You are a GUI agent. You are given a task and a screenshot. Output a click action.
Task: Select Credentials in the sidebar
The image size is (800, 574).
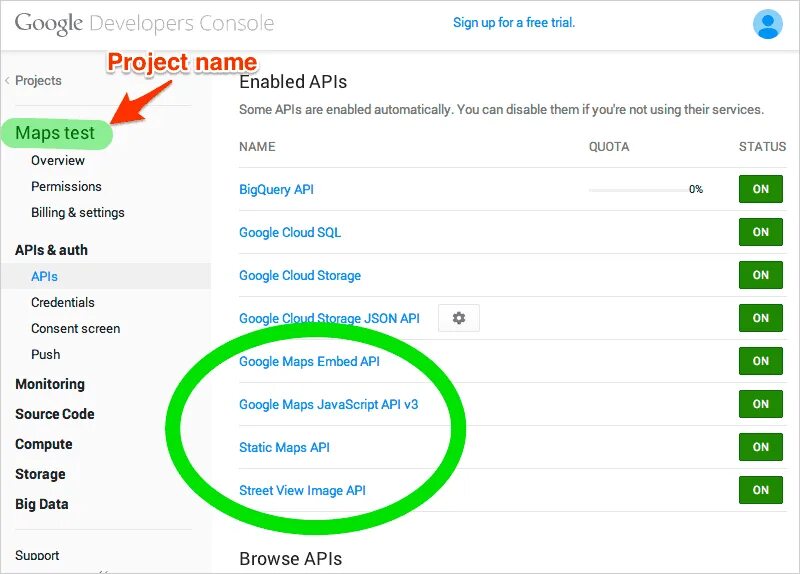coord(63,302)
